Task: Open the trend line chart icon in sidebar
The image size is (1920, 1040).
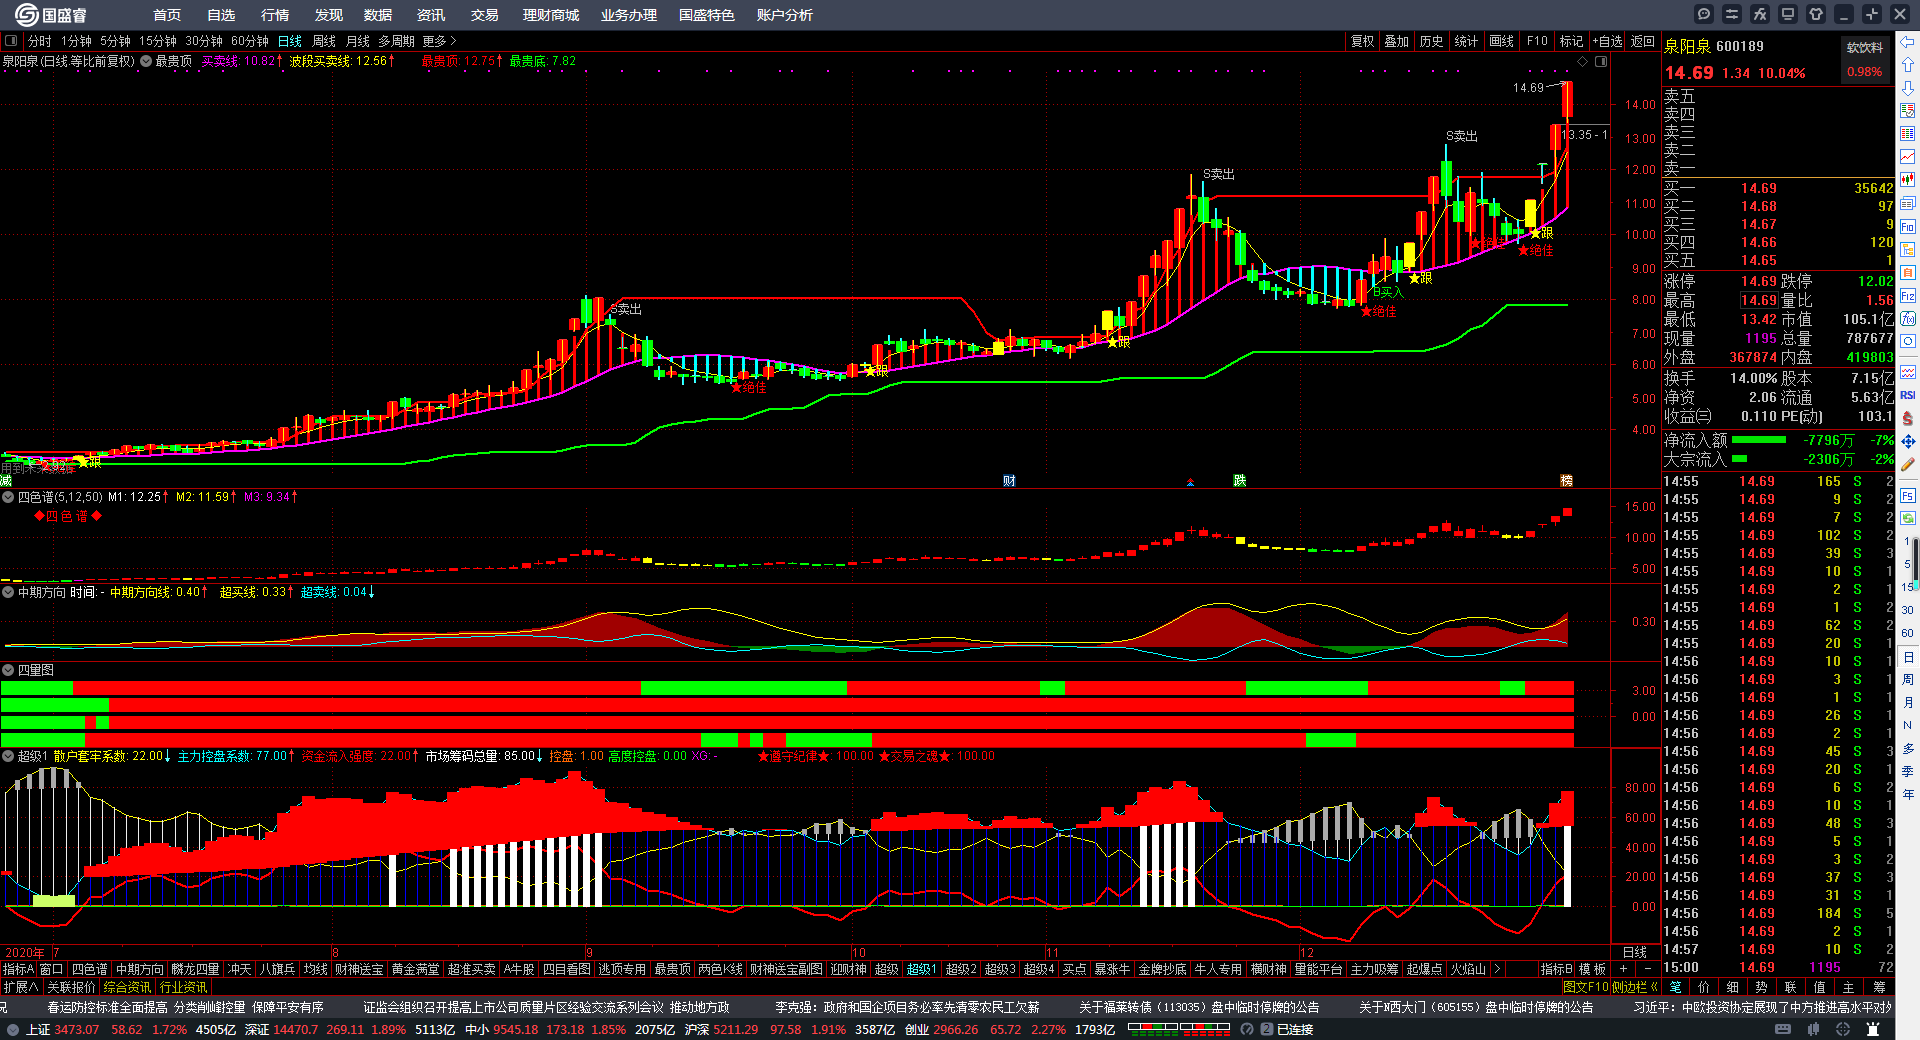Action: [x=1908, y=156]
